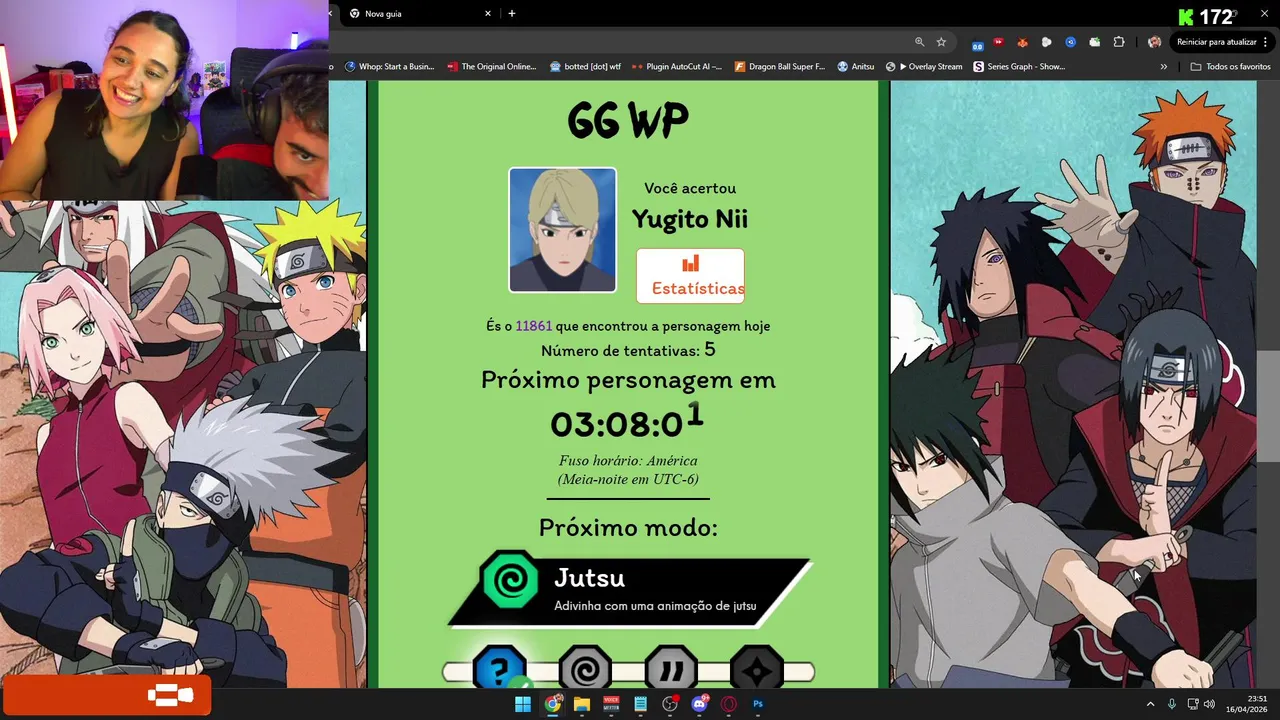Click the Chrome taskbar icon
Image resolution: width=1280 pixels, height=720 pixels.
552,704
